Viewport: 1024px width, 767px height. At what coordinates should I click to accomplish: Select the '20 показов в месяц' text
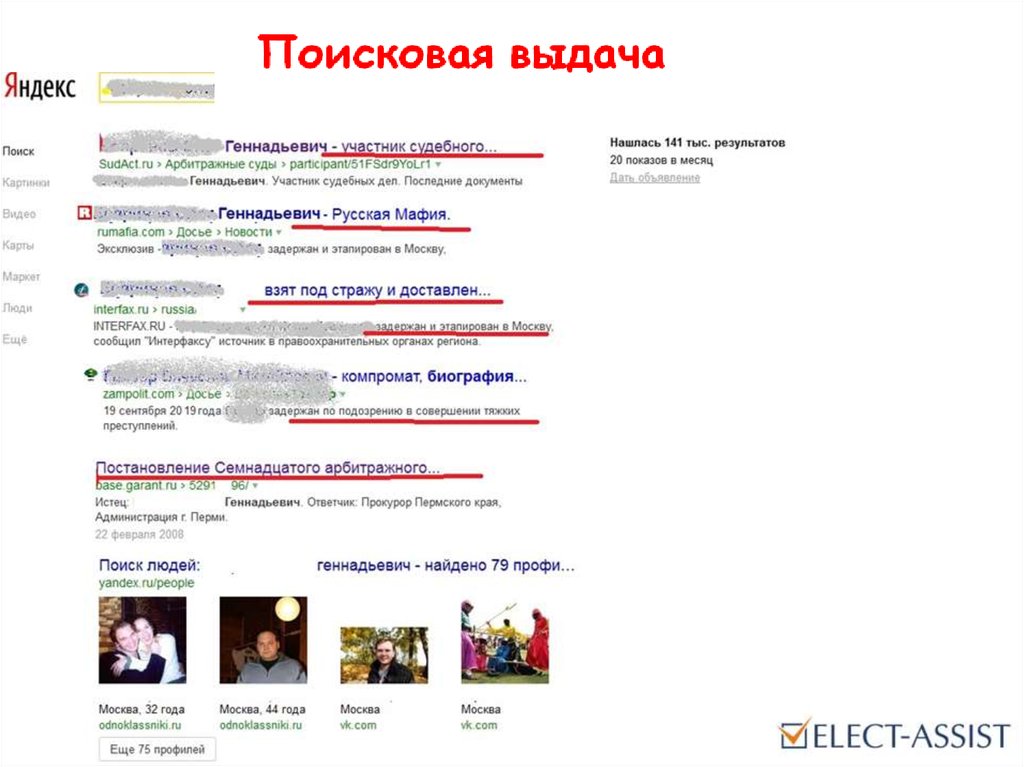[x=662, y=160]
